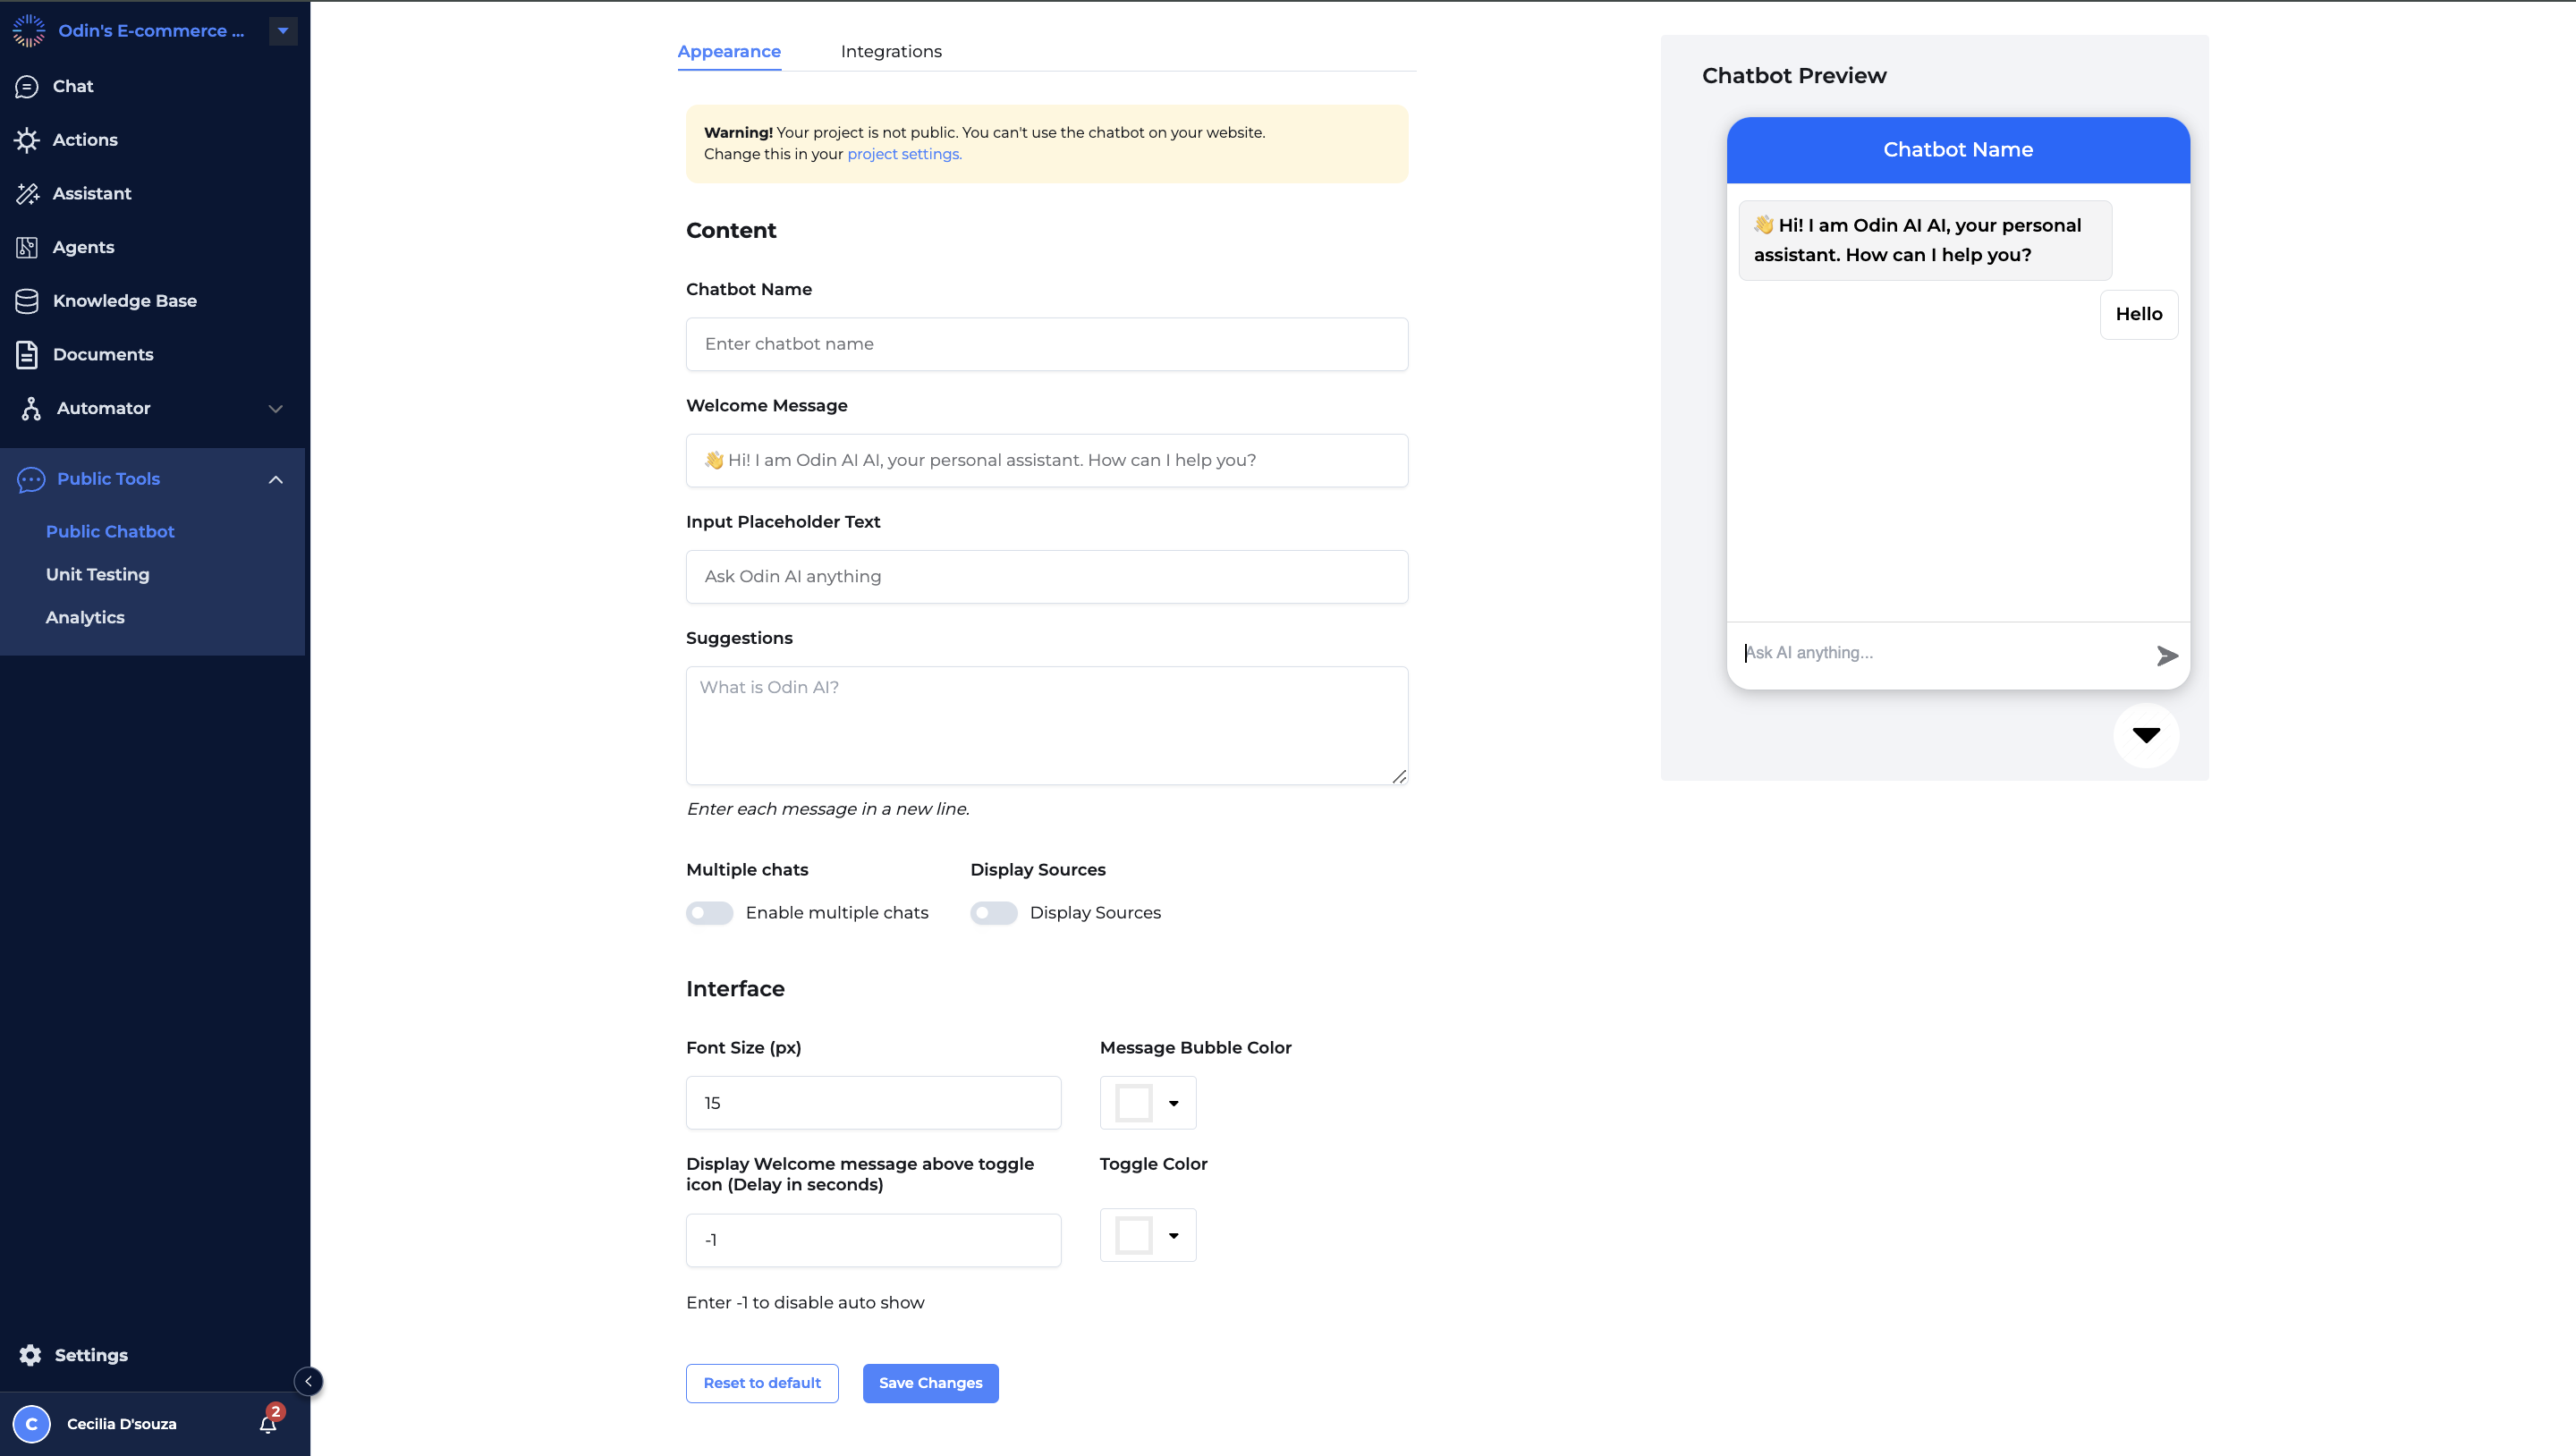
Task: Select the Message Bubble Color swatch
Action: [x=1132, y=1102]
